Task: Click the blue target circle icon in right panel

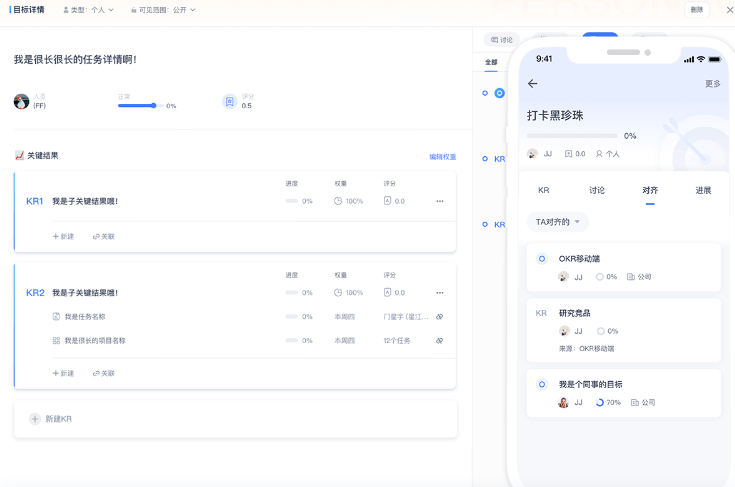Action: point(500,93)
